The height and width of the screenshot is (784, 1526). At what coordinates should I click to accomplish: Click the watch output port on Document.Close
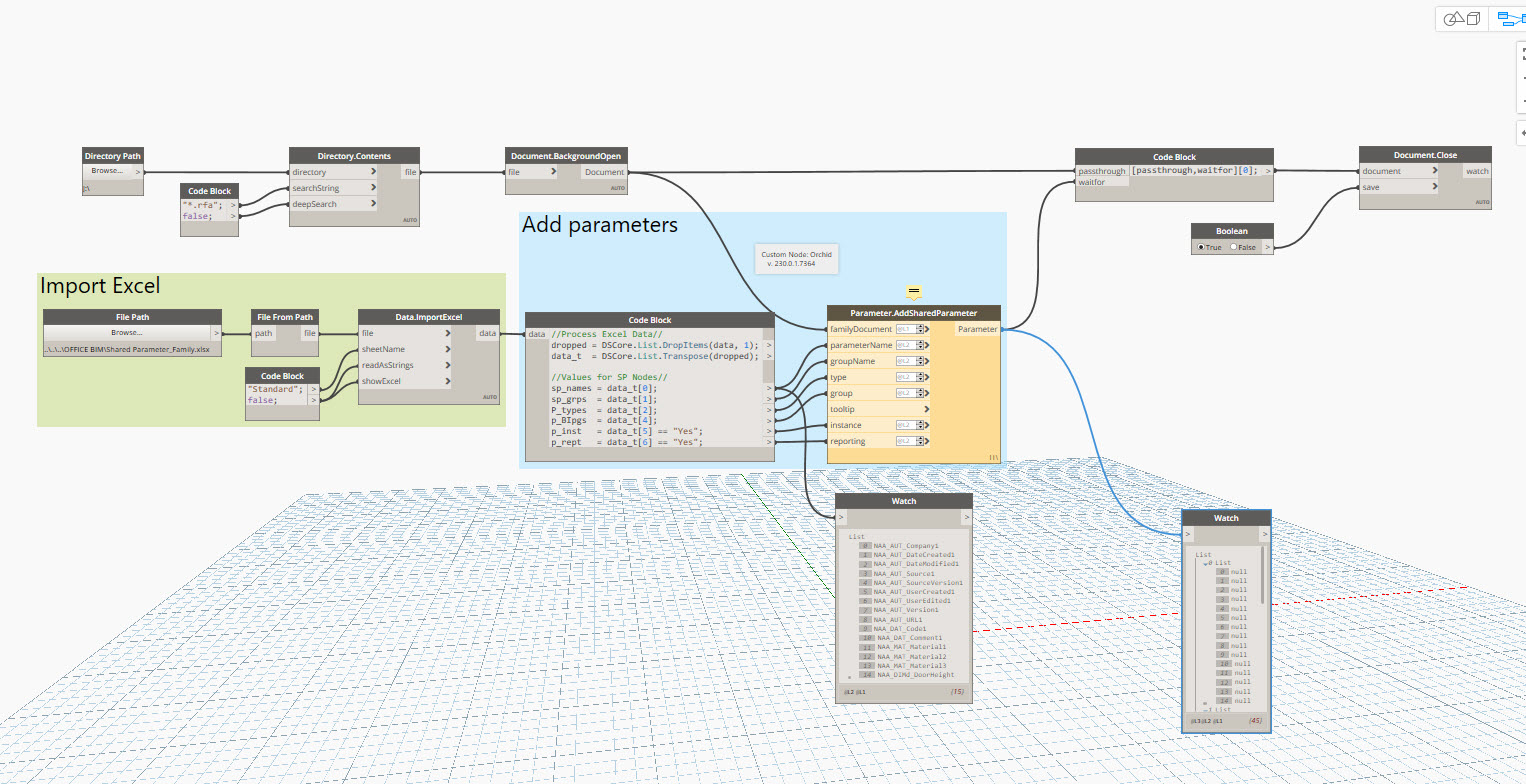coord(1476,171)
